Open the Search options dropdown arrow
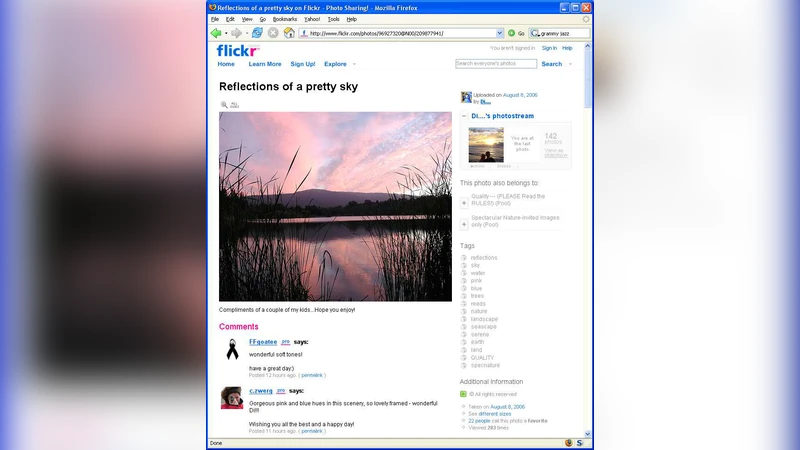Image resolution: width=800 pixels, height=450 pixels. point(570,64)
